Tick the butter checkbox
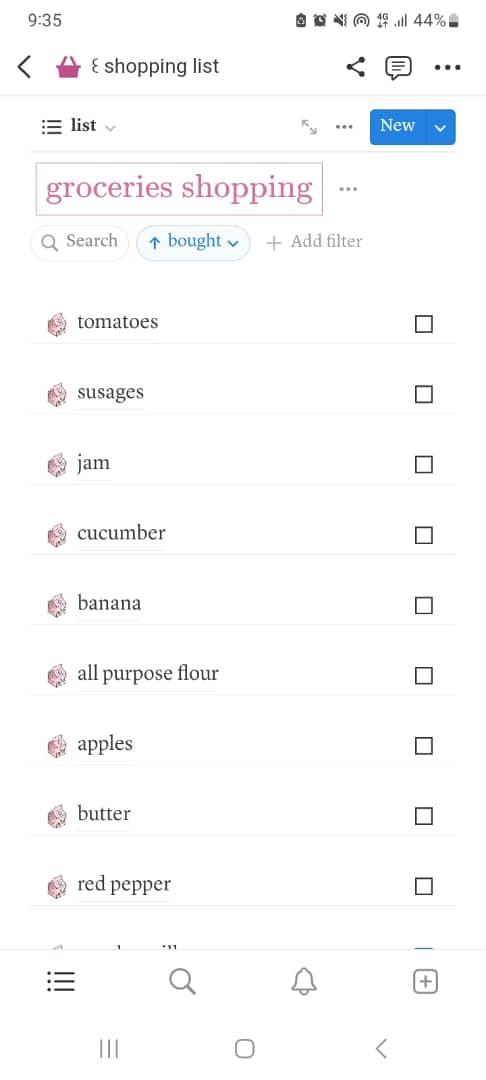The image size is (486, 1080). pos(424,816)
